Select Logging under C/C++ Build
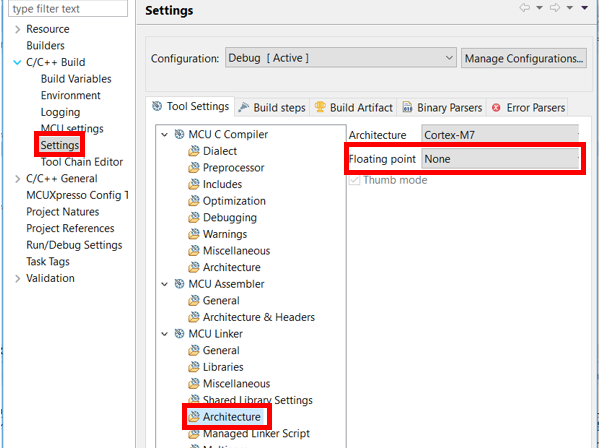Screen dimensions: 601x448 pos(61,112)
